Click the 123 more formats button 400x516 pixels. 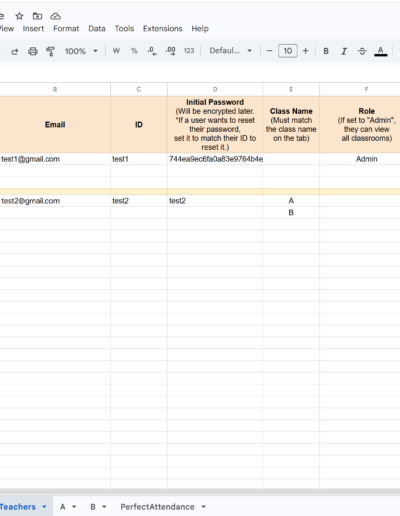coord(189,51)
